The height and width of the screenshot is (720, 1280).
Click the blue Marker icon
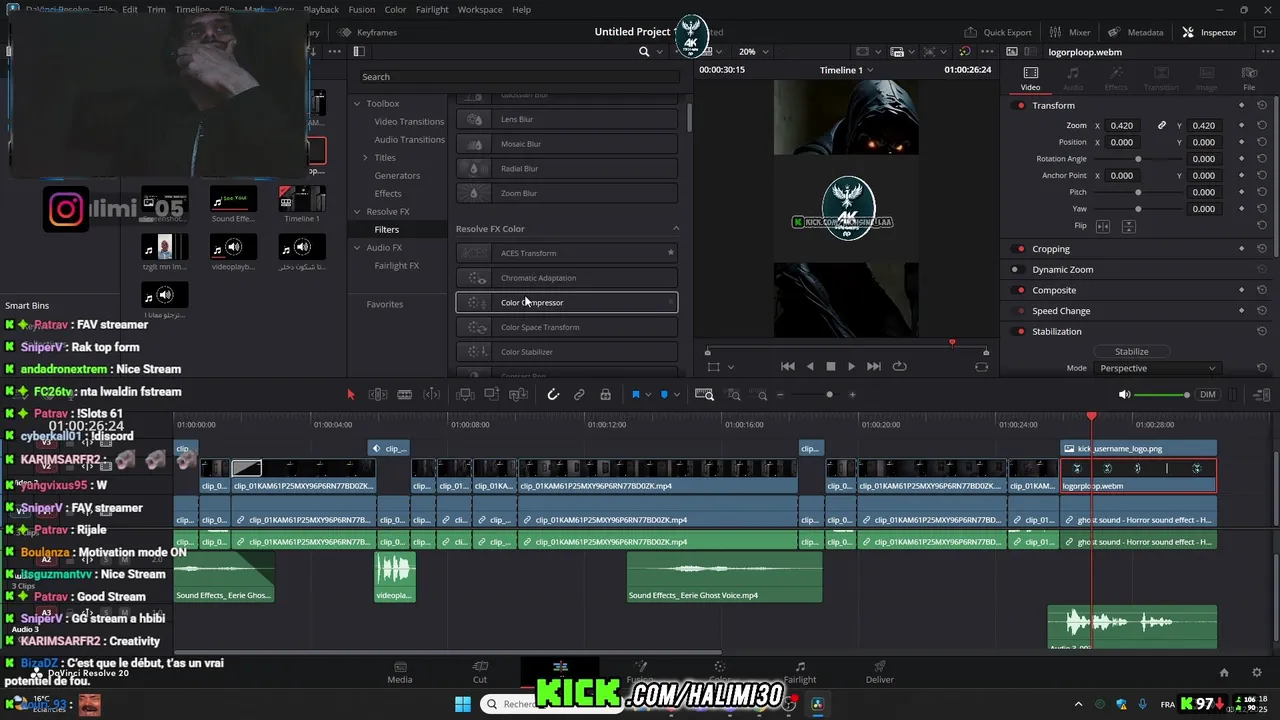tap(664, 395)
